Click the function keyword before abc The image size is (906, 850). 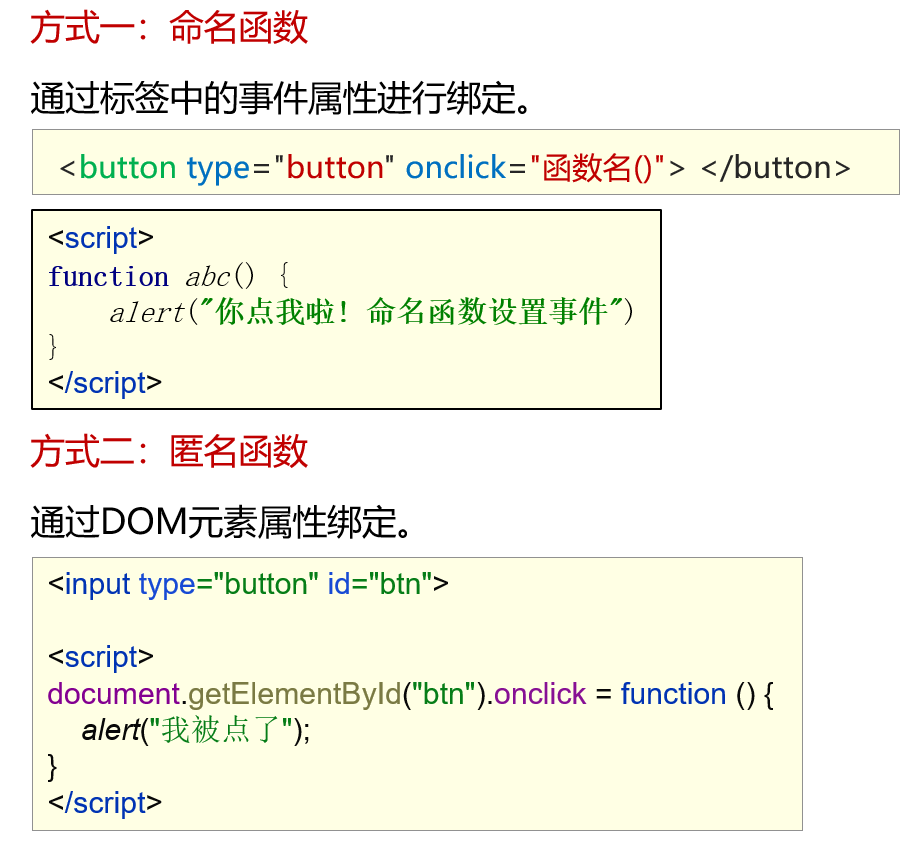[108, 276]
